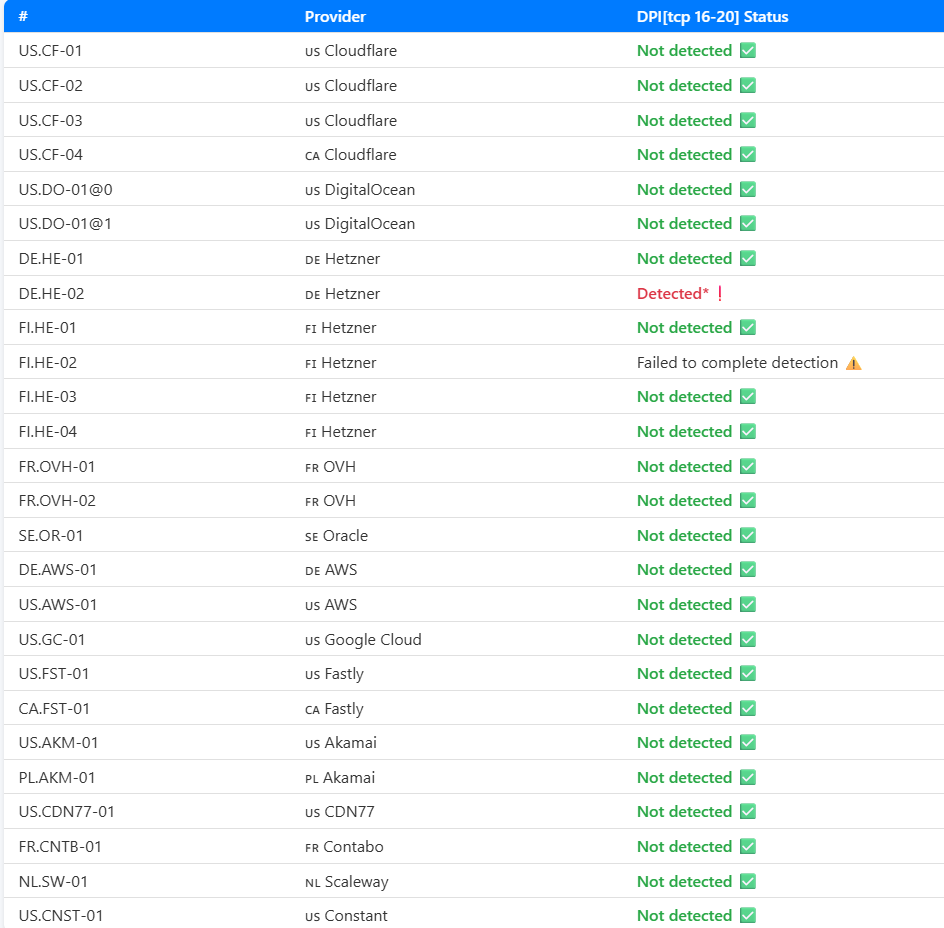This screenshot has width=944, height=928.
Task: Select the US.CF-03 identifier cell
Action: [x=50, y=120]
